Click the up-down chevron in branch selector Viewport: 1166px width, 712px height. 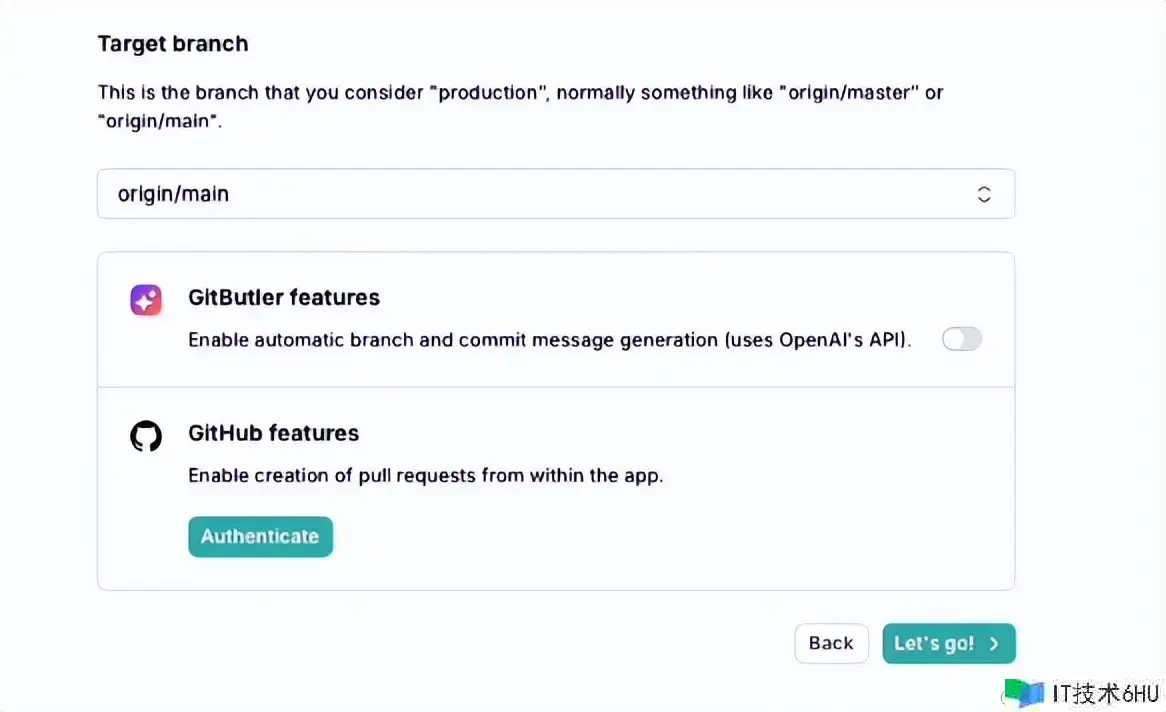[x=984, y=195]
